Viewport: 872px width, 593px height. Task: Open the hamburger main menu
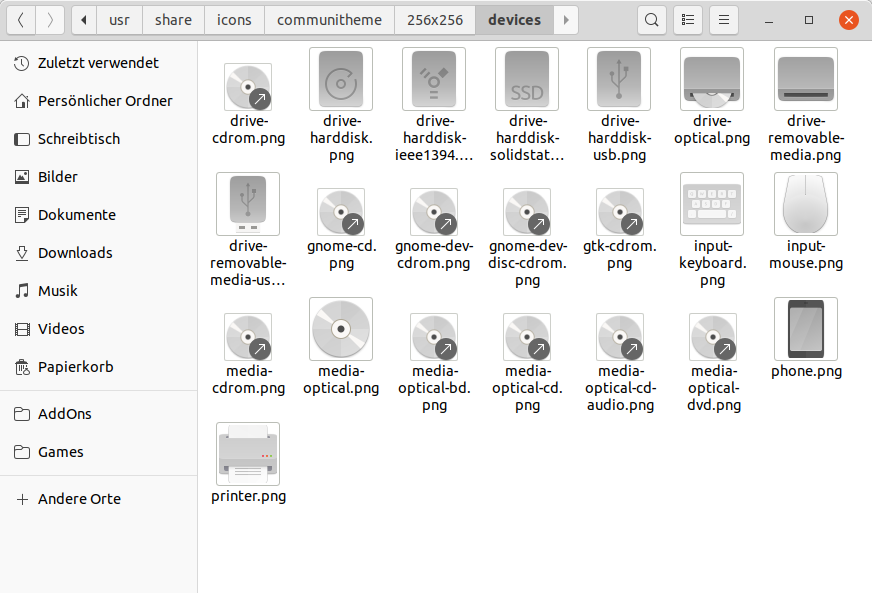724,20
